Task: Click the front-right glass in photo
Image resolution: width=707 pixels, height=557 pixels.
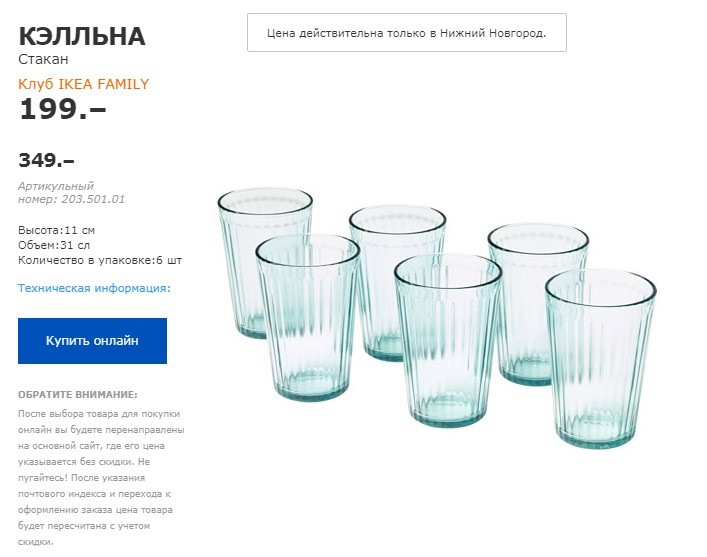Action: [x=600, y=359]
